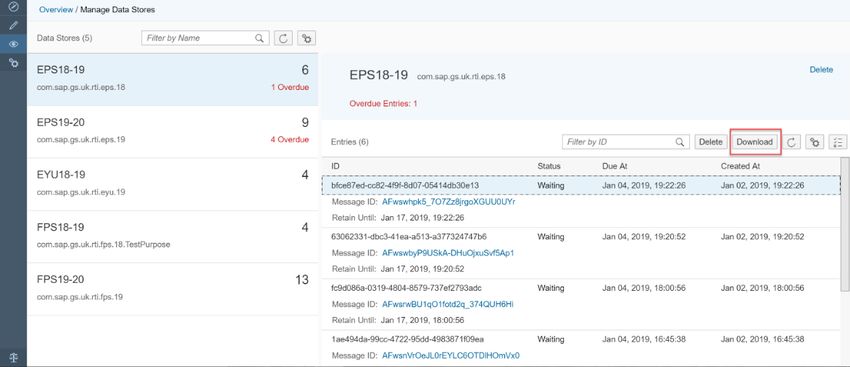Image resolution: width=850 pixels, height=367 pixels.
Task: Click 'Retain Until: Jan 17, 2019, 19:22:26' text
Action: (398, 218)
